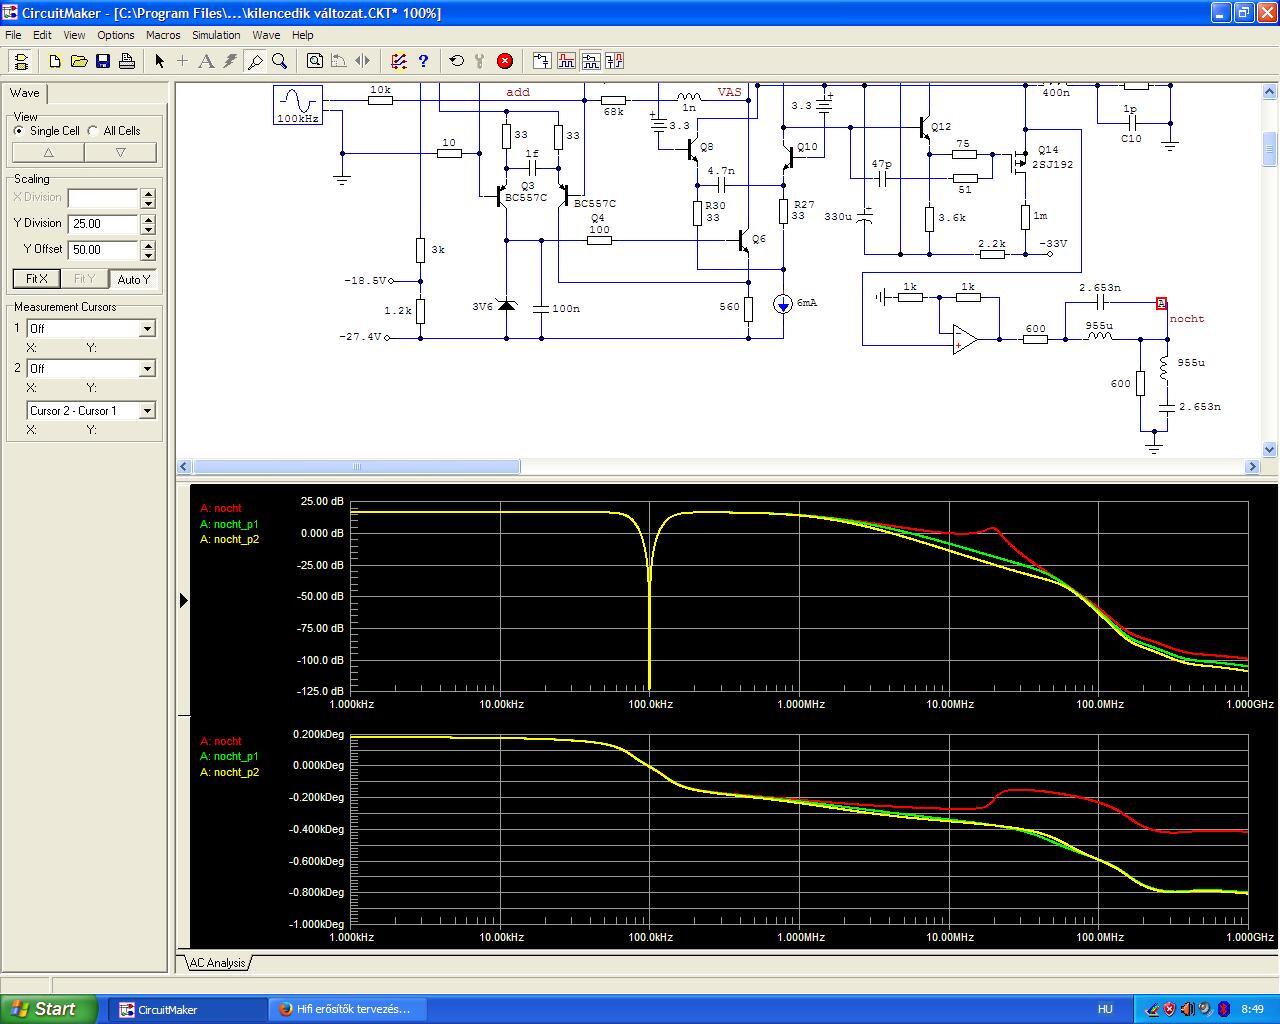
Task: Activate the Zoom magnifier tool
Action: click(280, 61)
